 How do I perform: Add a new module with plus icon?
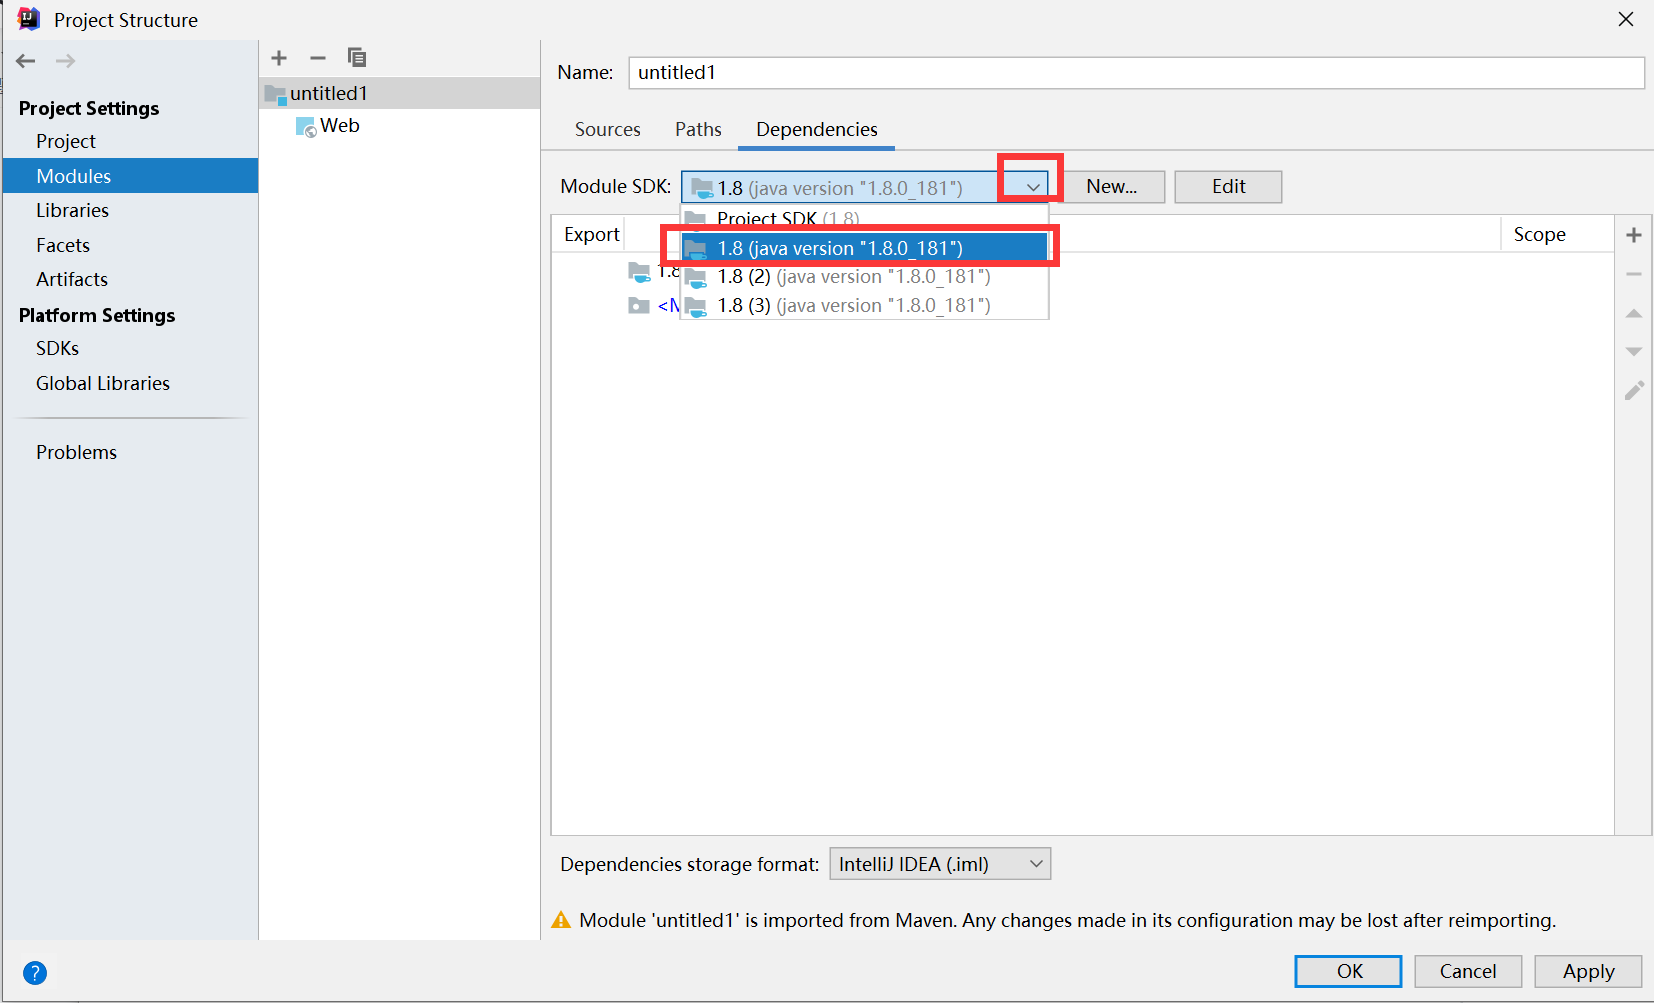tap(279, 58)
